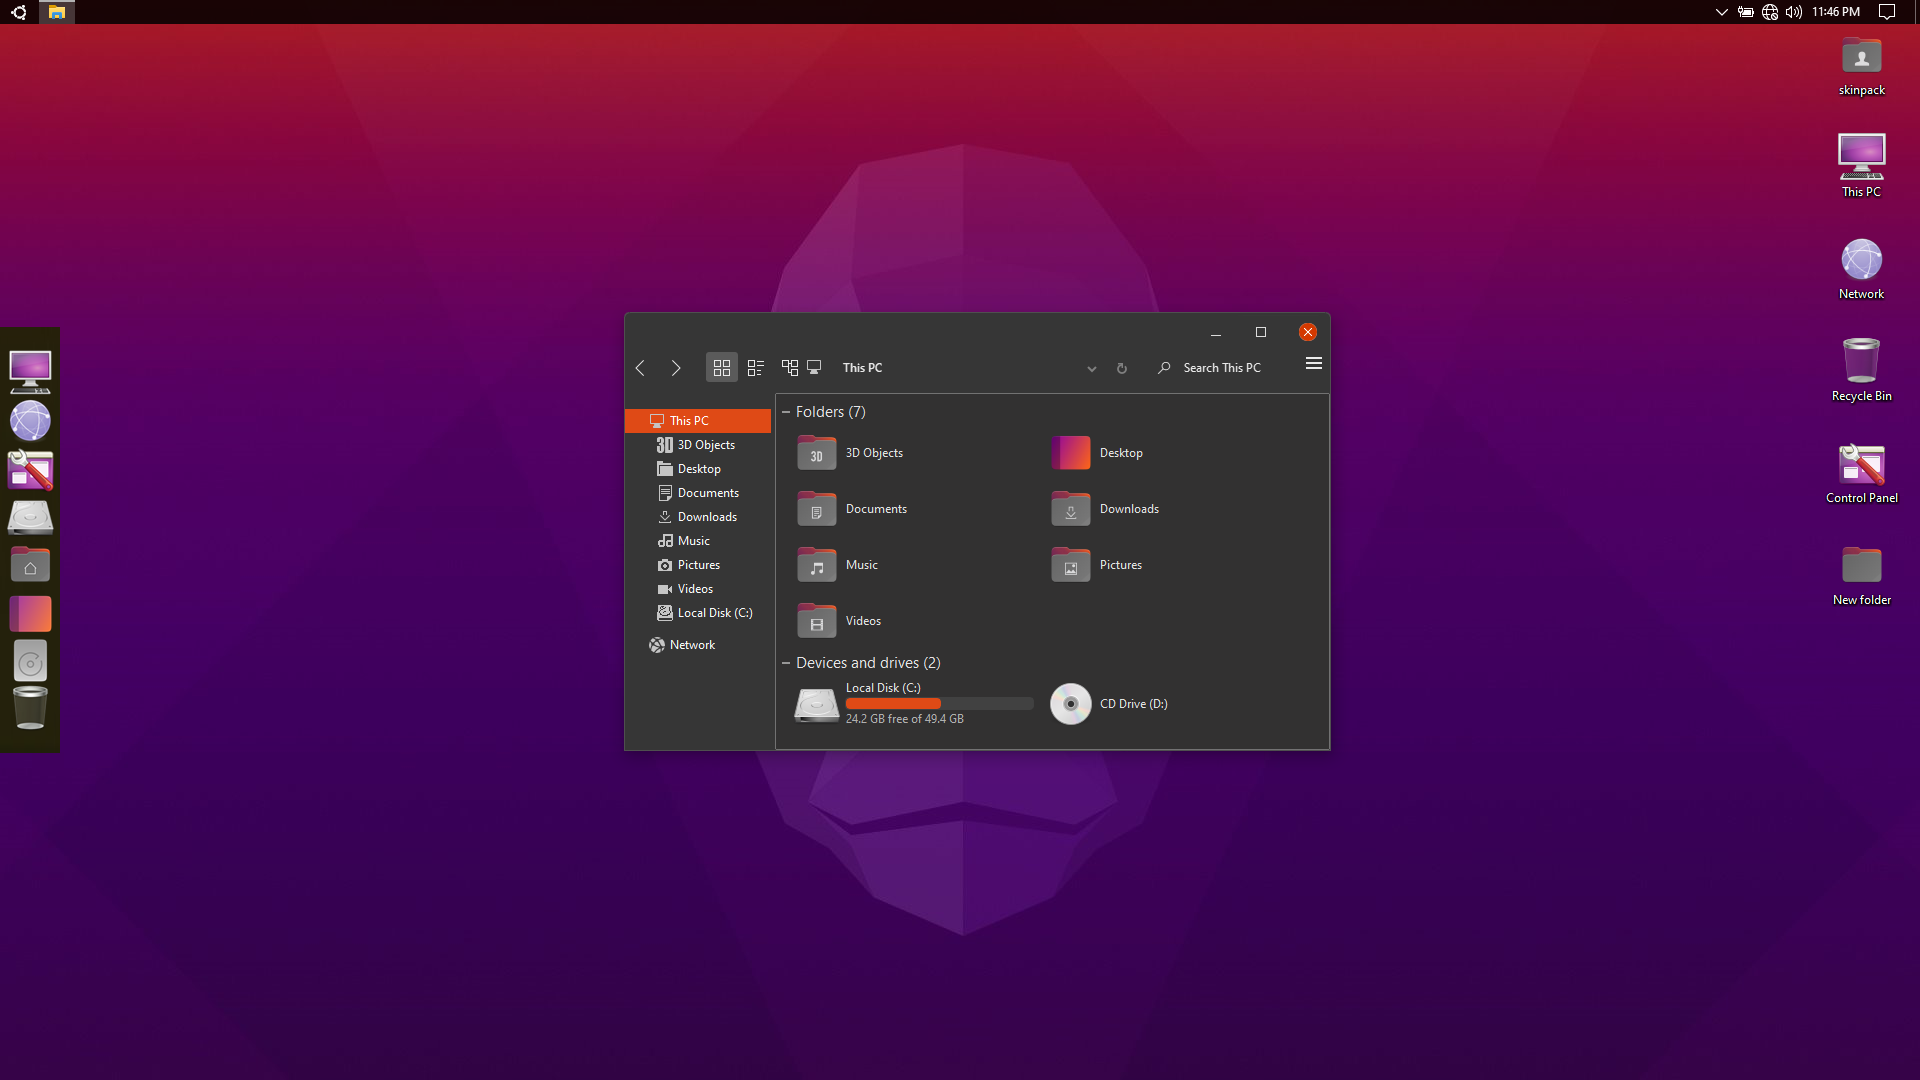Screen dimensions: 1920x1080
Task: Switch to details list view
Action: pyautogui.click(x=756, y=368)
